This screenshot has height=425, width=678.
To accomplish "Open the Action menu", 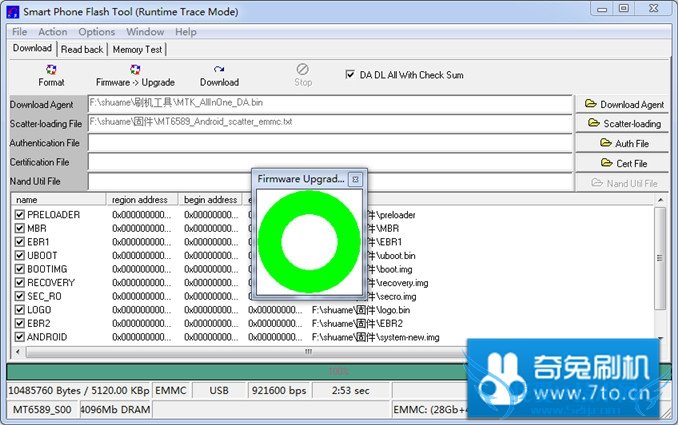I will coord(53,32).
